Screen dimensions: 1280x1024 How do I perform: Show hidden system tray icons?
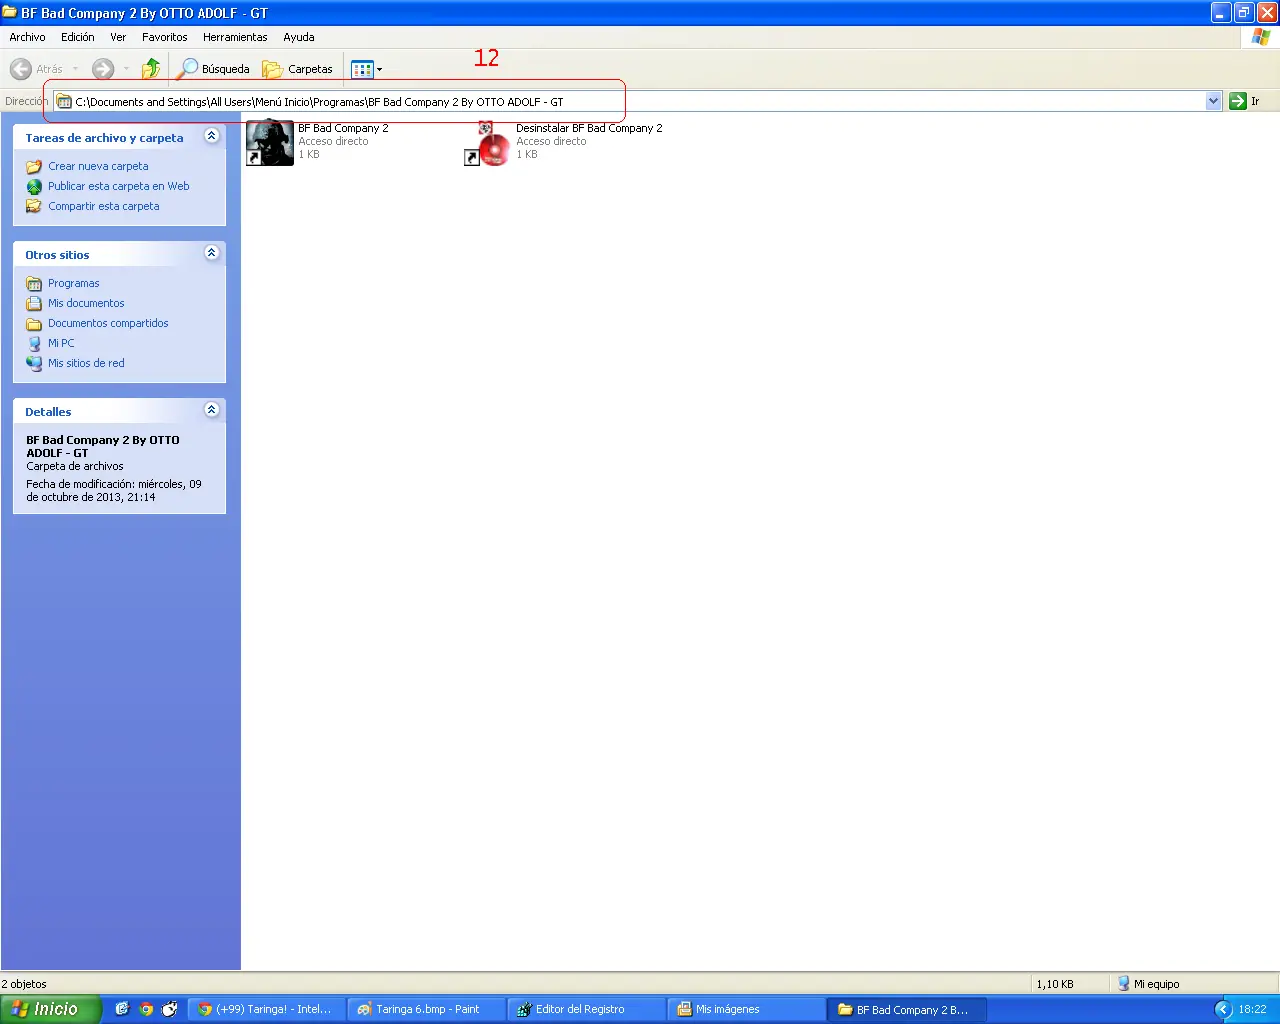(1223, 1009)
